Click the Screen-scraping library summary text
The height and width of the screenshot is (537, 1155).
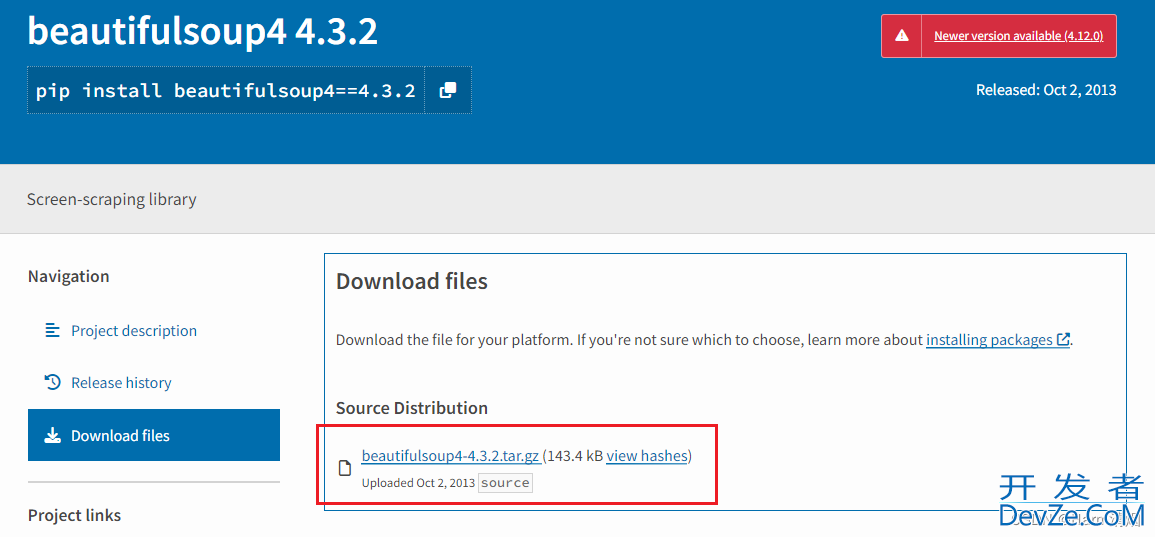pyautogui.click(x=111, y=199)
